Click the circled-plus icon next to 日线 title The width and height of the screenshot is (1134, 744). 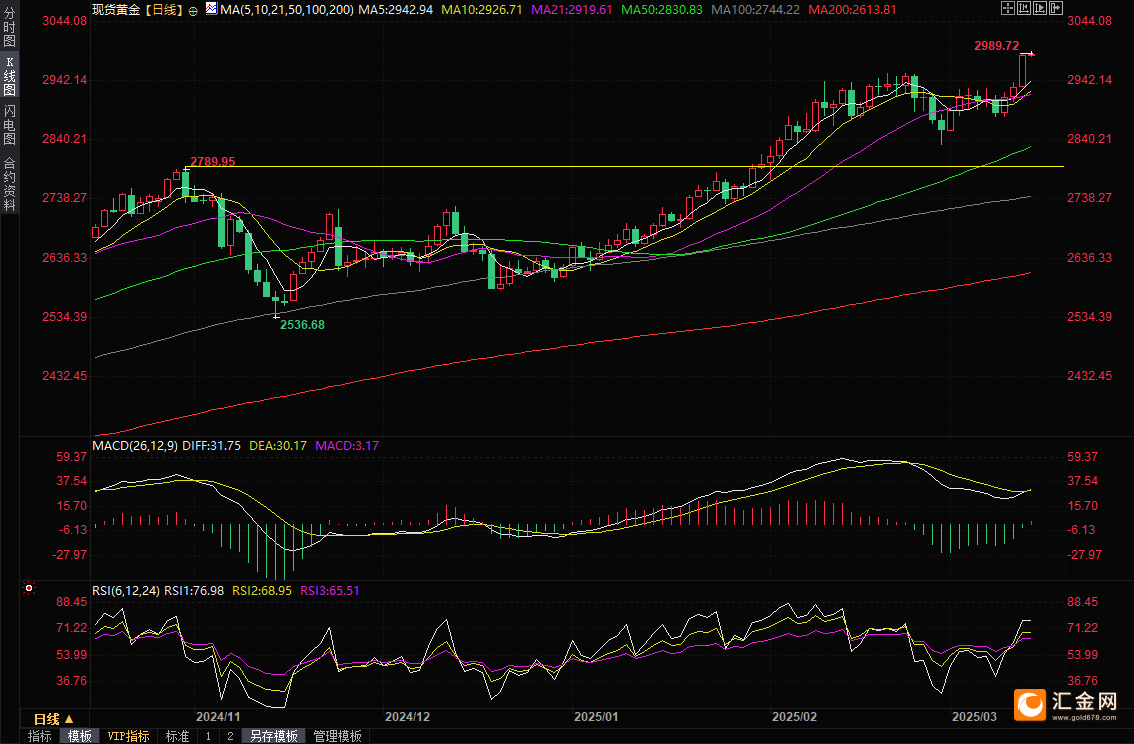(193, 11)
